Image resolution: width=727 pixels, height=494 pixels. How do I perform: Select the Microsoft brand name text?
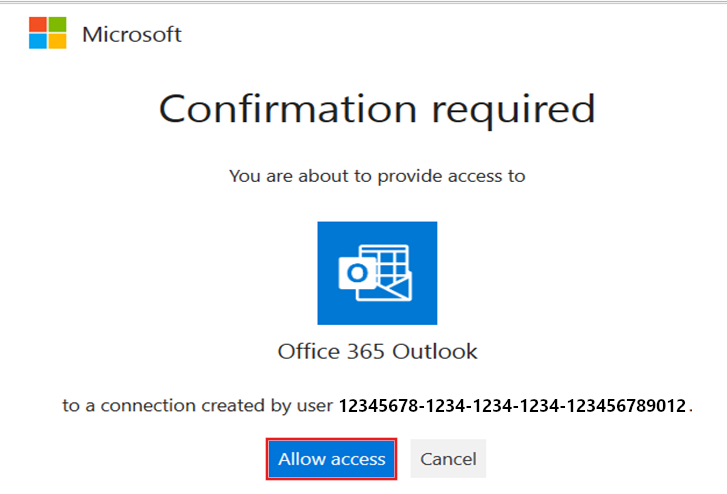pos(132,34)
